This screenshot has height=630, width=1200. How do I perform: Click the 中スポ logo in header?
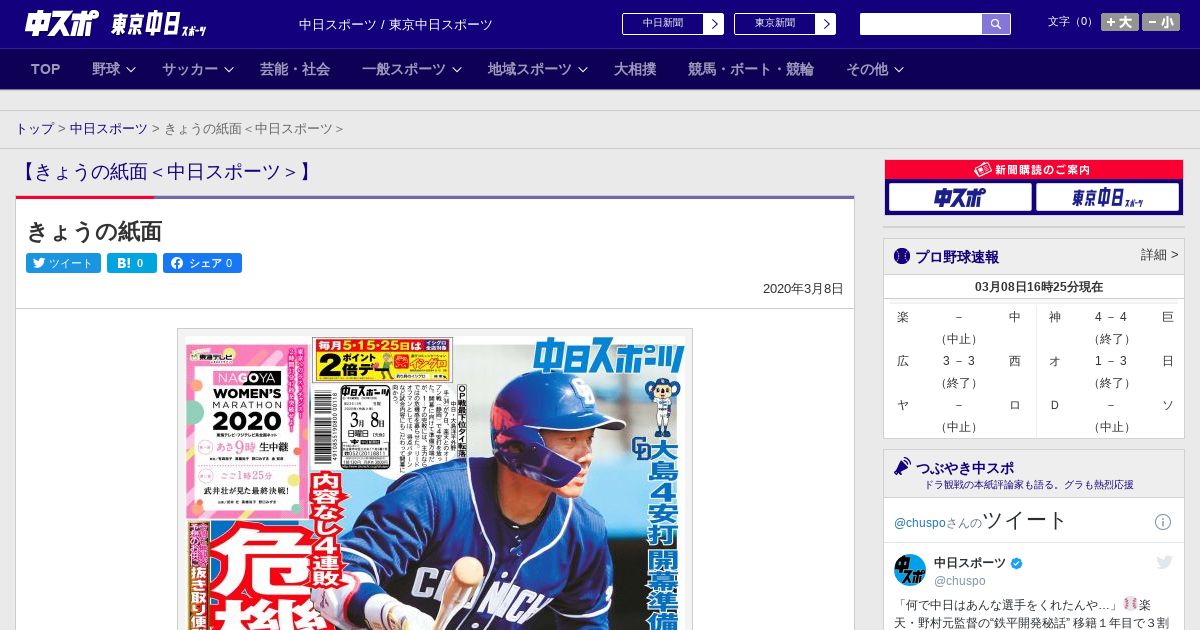pos(62,23)
